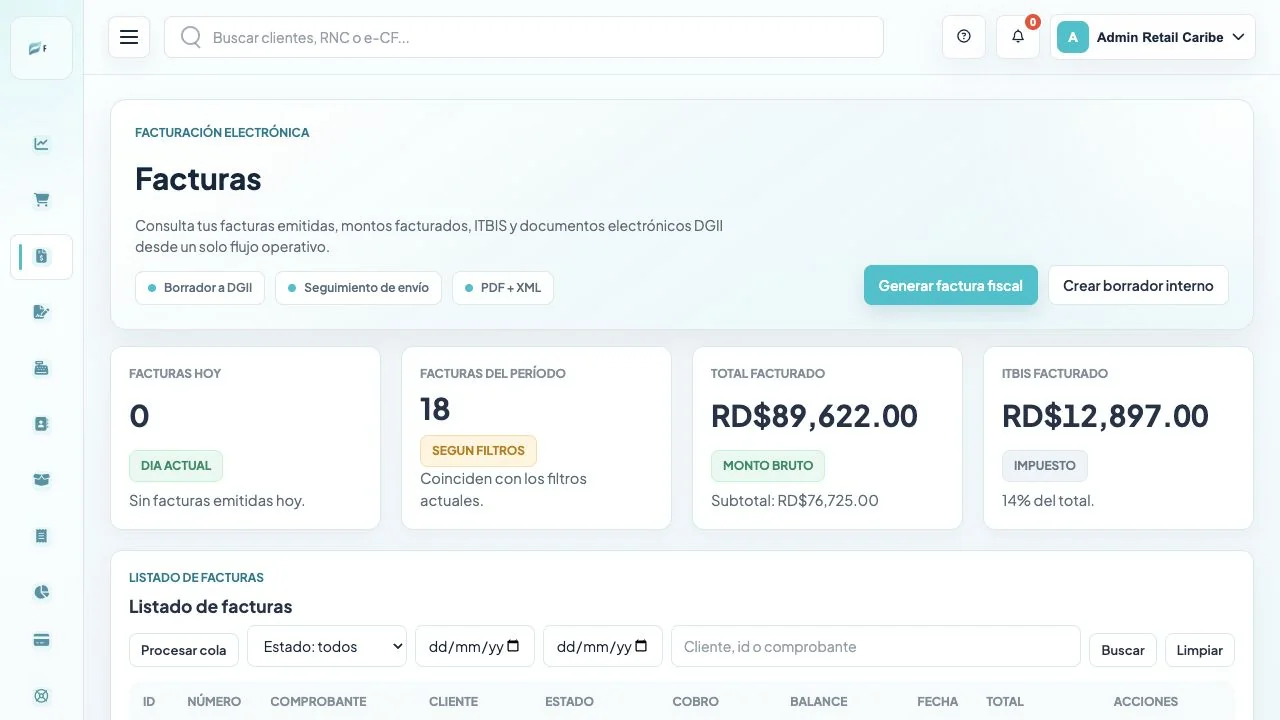The image size is (1280, 720).
Task: Click the 'Buscar' button
Action: click(1123, 650)
